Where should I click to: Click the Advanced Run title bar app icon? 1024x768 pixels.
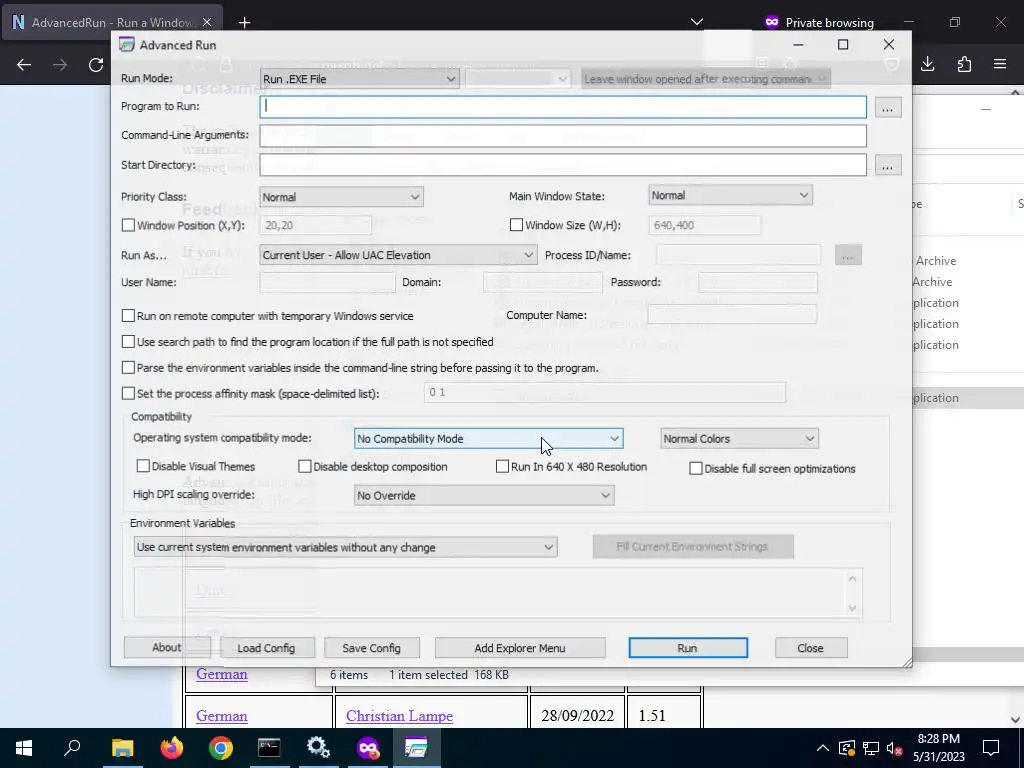pyautogui.click(x=127, y=45)
